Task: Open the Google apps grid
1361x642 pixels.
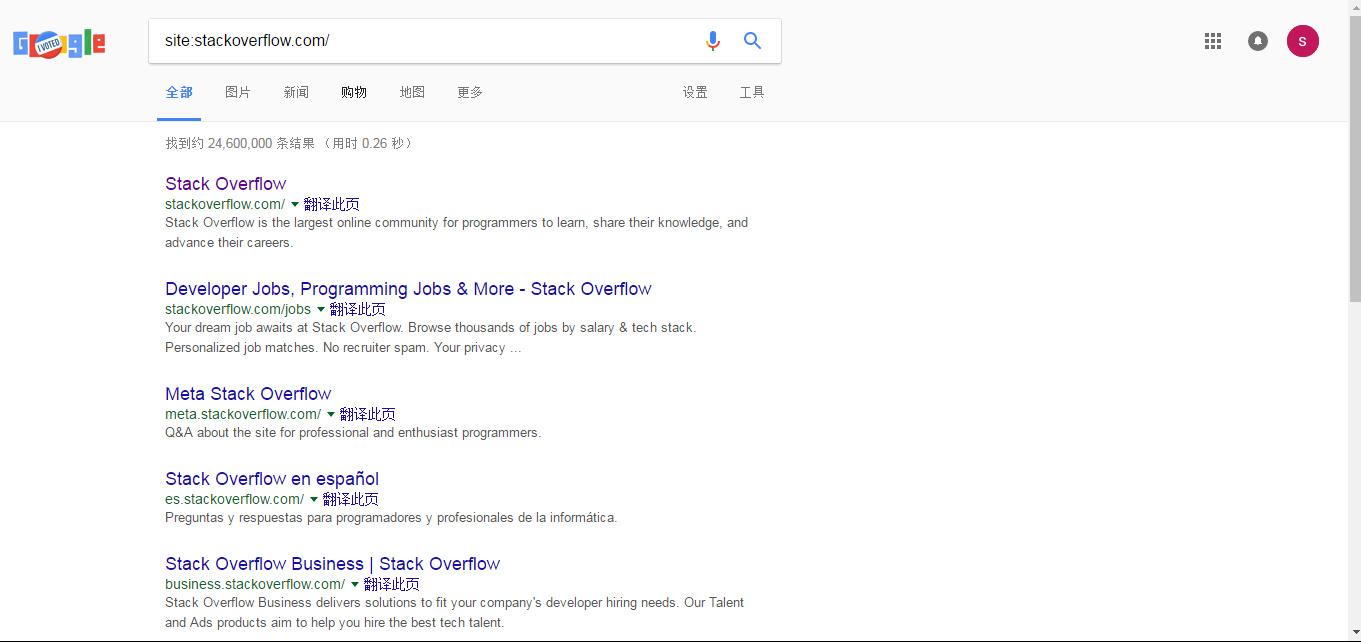Action: 1213,41
